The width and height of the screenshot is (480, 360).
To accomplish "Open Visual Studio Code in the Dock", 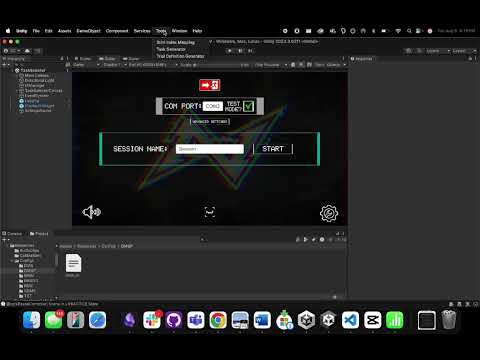I will click(350, 320).
